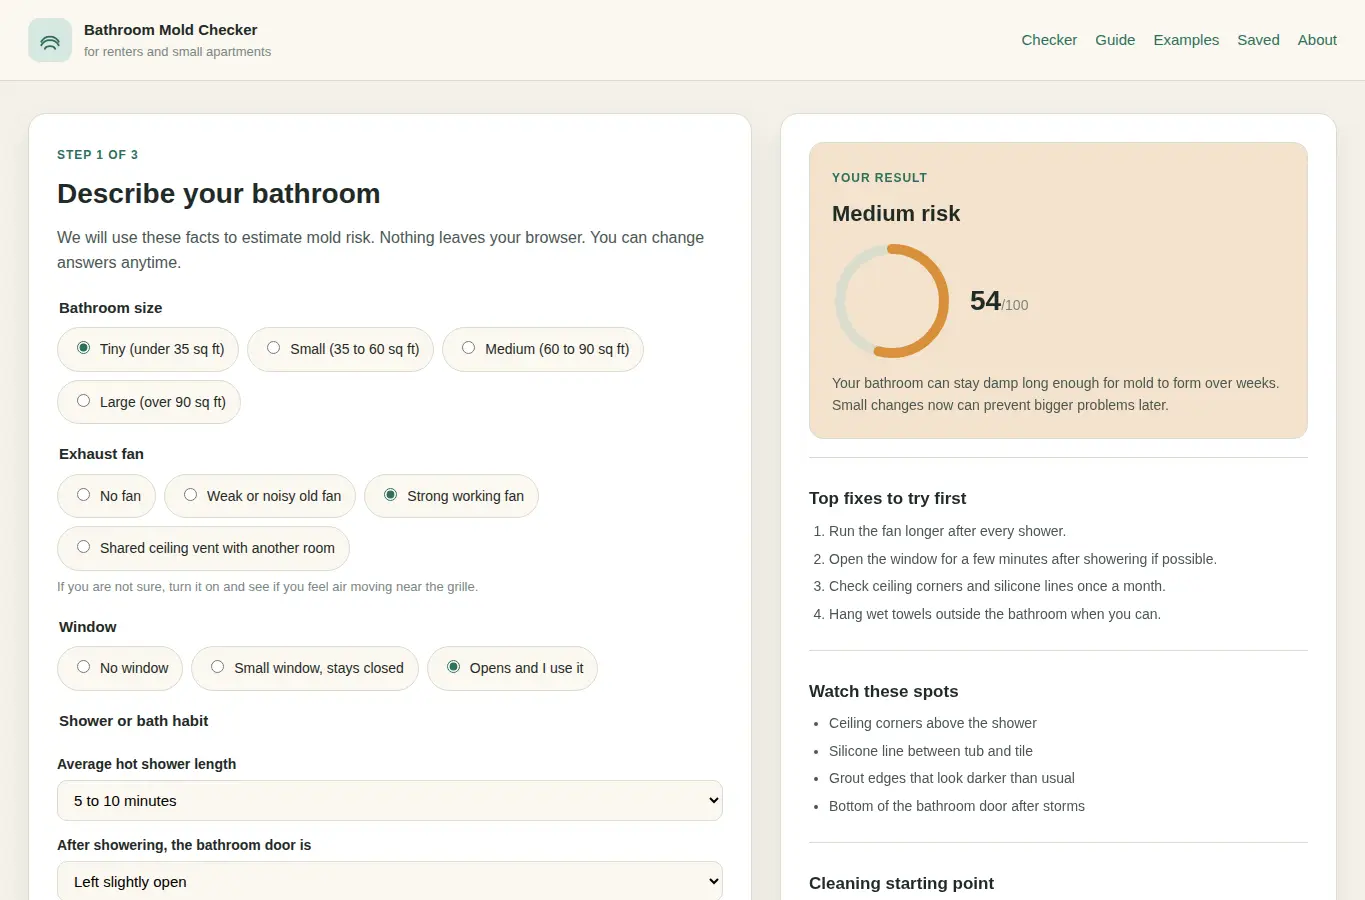
Task: Open the Checker nav item
Action: point(1049,40)
